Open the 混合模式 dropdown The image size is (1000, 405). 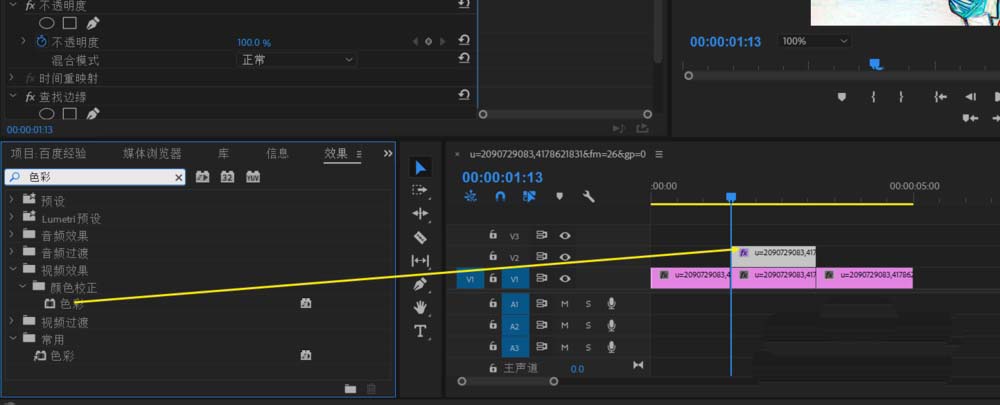pyautogui.click(x=297, y=60)
